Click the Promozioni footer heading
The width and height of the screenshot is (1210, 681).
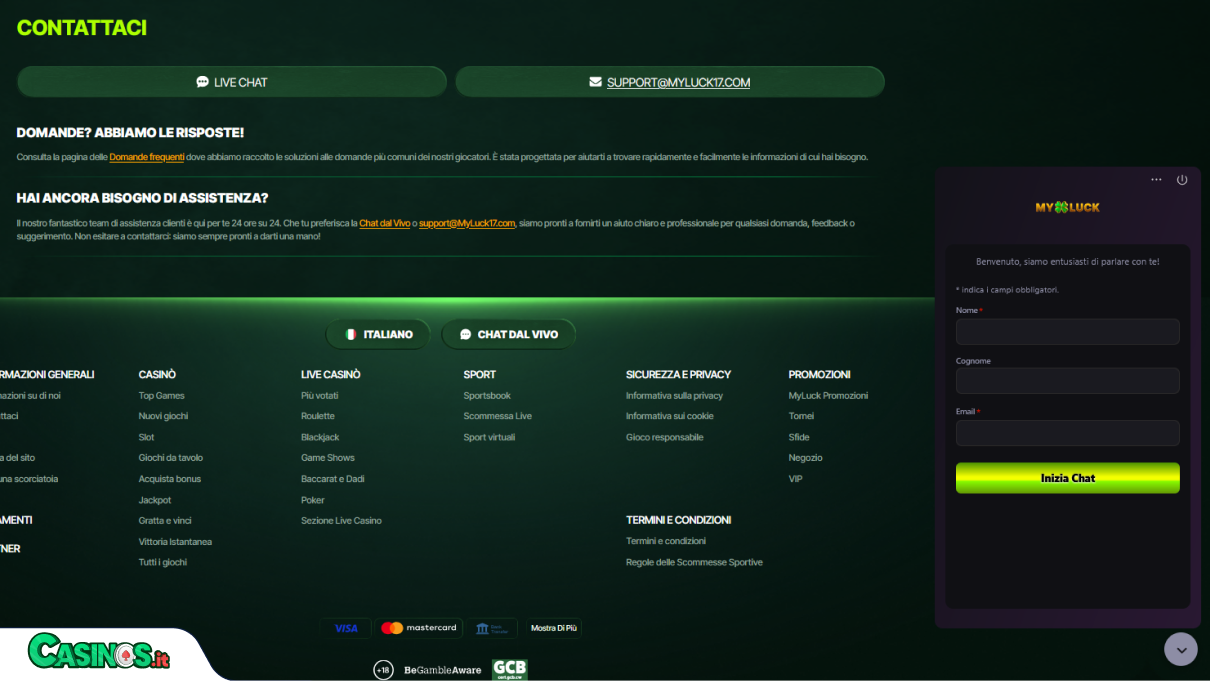click(x=819, y=374)
